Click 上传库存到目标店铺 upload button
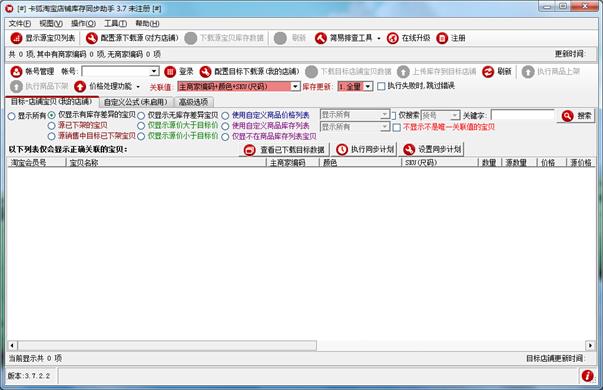This screenshot has width=603, height=390. pos(436,72)
